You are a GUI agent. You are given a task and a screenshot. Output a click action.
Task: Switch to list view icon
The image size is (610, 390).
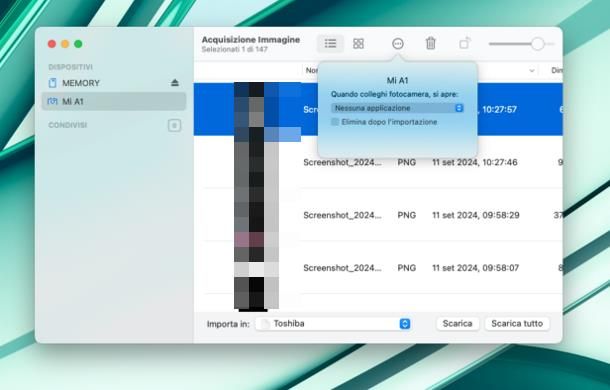tap(330, 44)
